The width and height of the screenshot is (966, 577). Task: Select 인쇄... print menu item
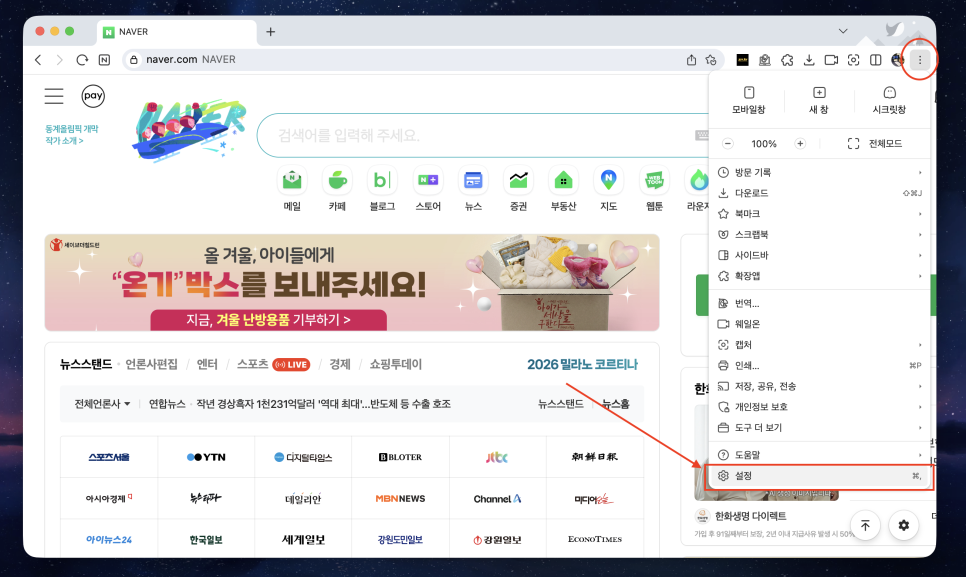point(819,365)
